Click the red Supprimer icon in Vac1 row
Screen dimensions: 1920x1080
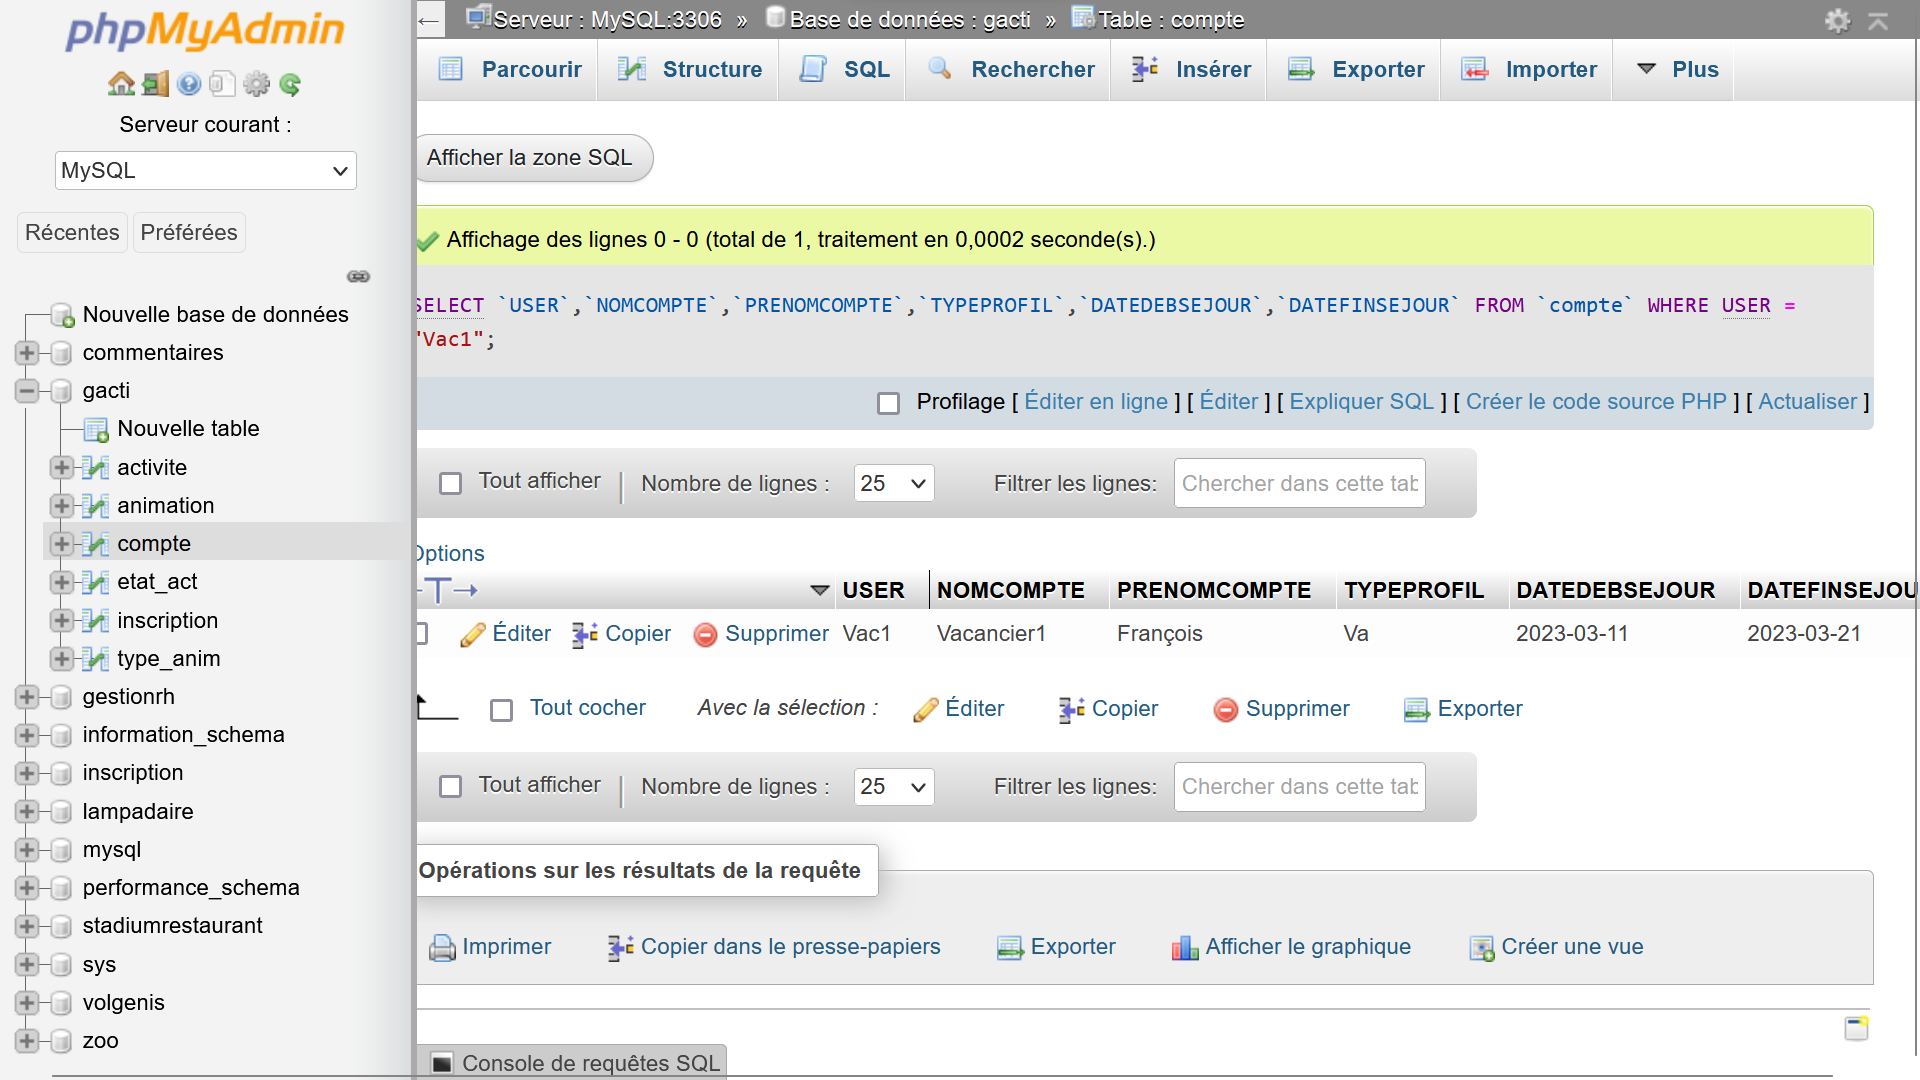point(705,634)
